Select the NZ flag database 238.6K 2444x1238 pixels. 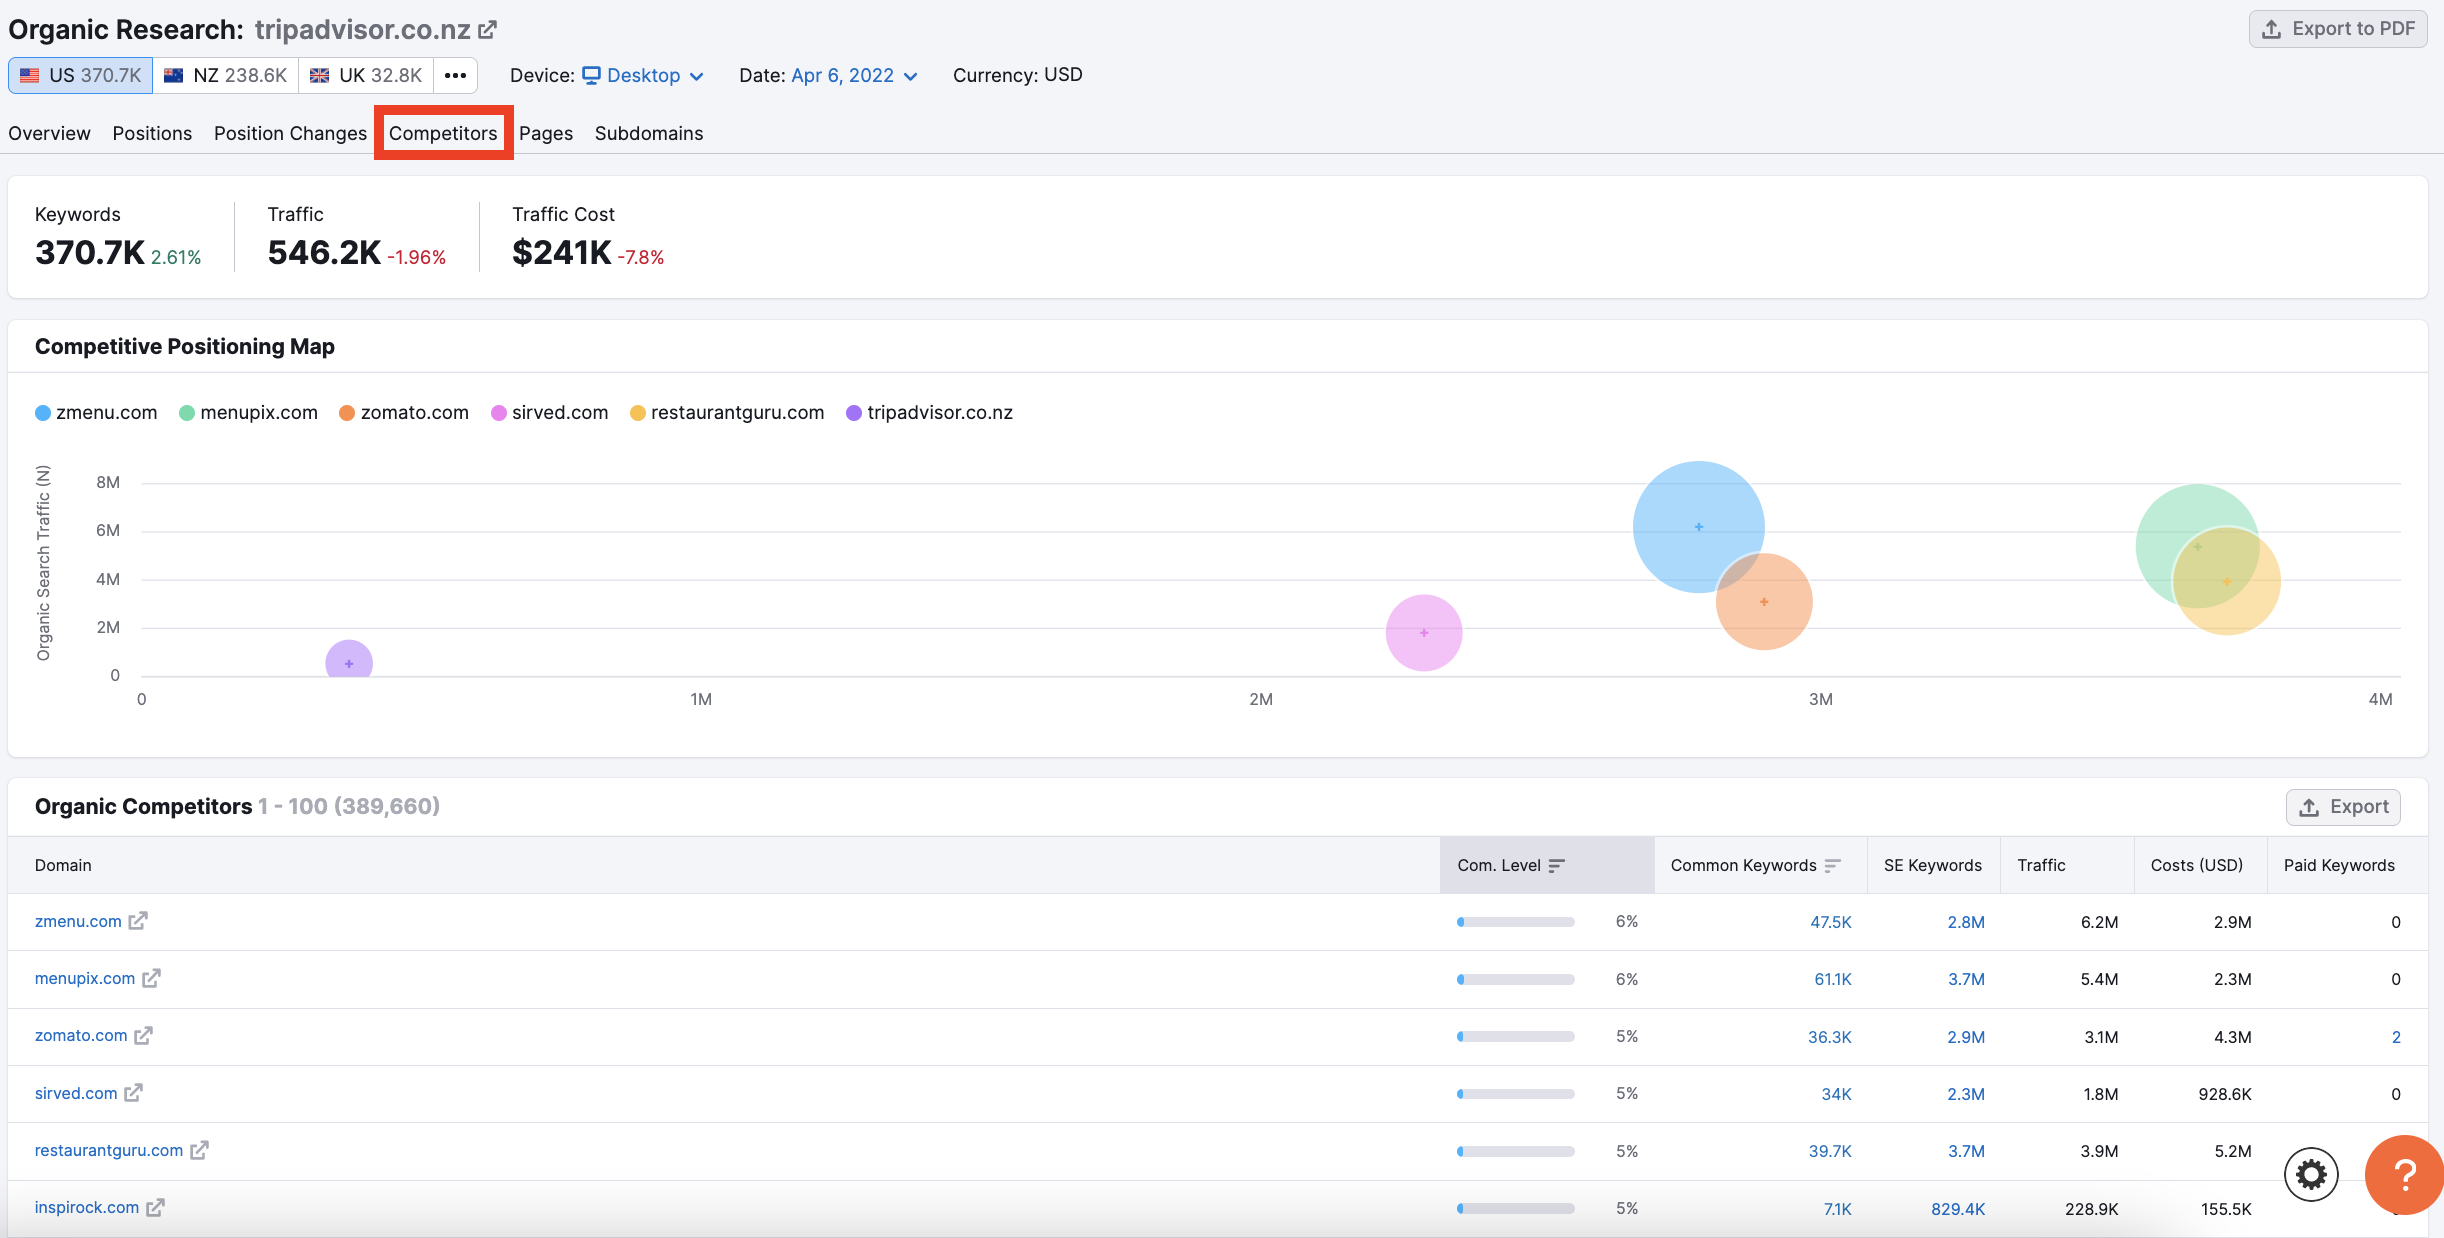226,75
